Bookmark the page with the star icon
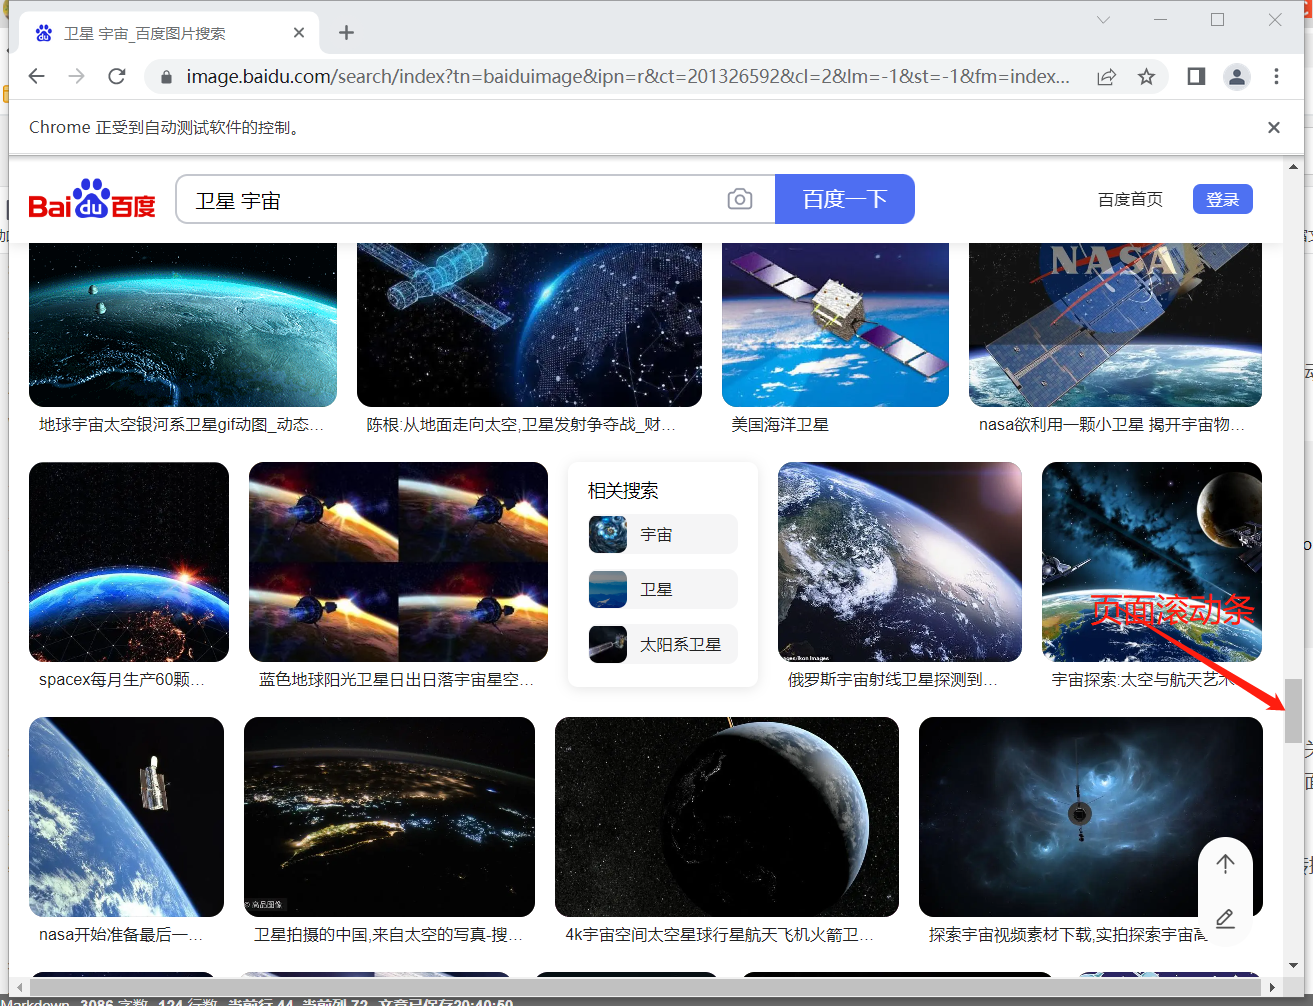The height and width of the screenshot is (1006, 1313). [1146, 76]
